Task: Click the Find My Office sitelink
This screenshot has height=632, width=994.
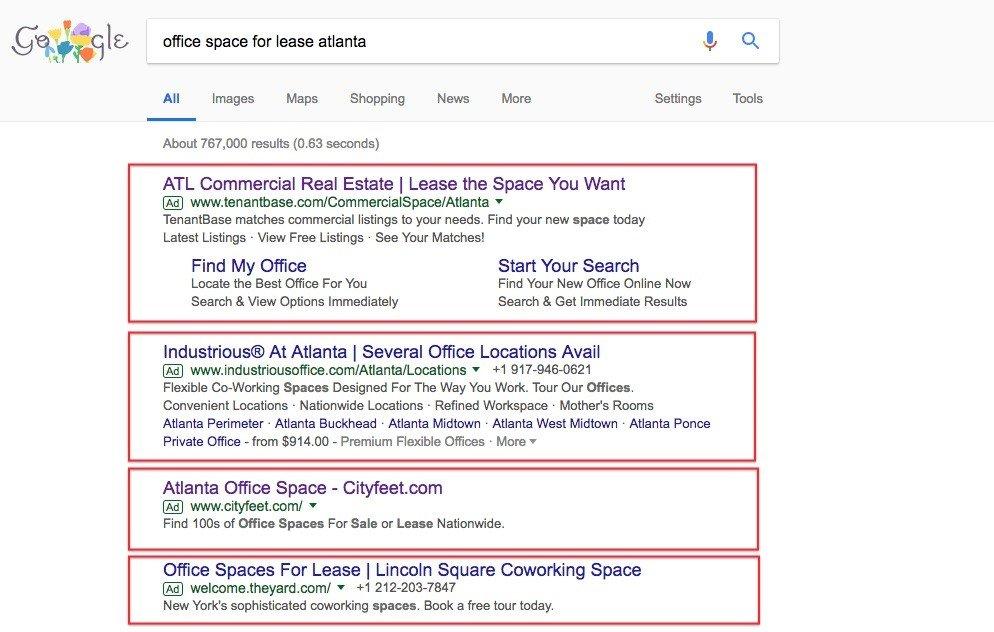Action: point(248,266)
